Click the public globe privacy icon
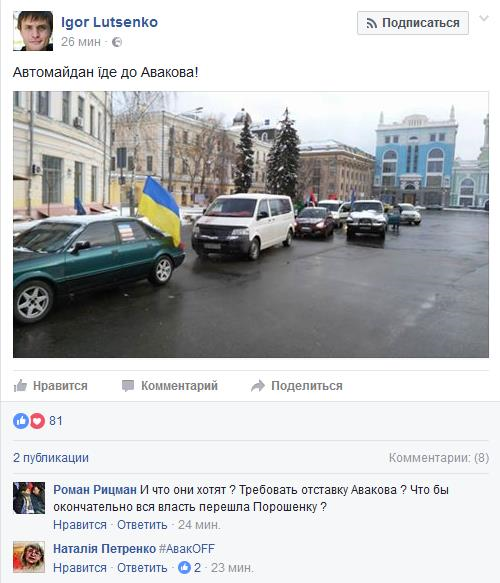 point(117,42)
